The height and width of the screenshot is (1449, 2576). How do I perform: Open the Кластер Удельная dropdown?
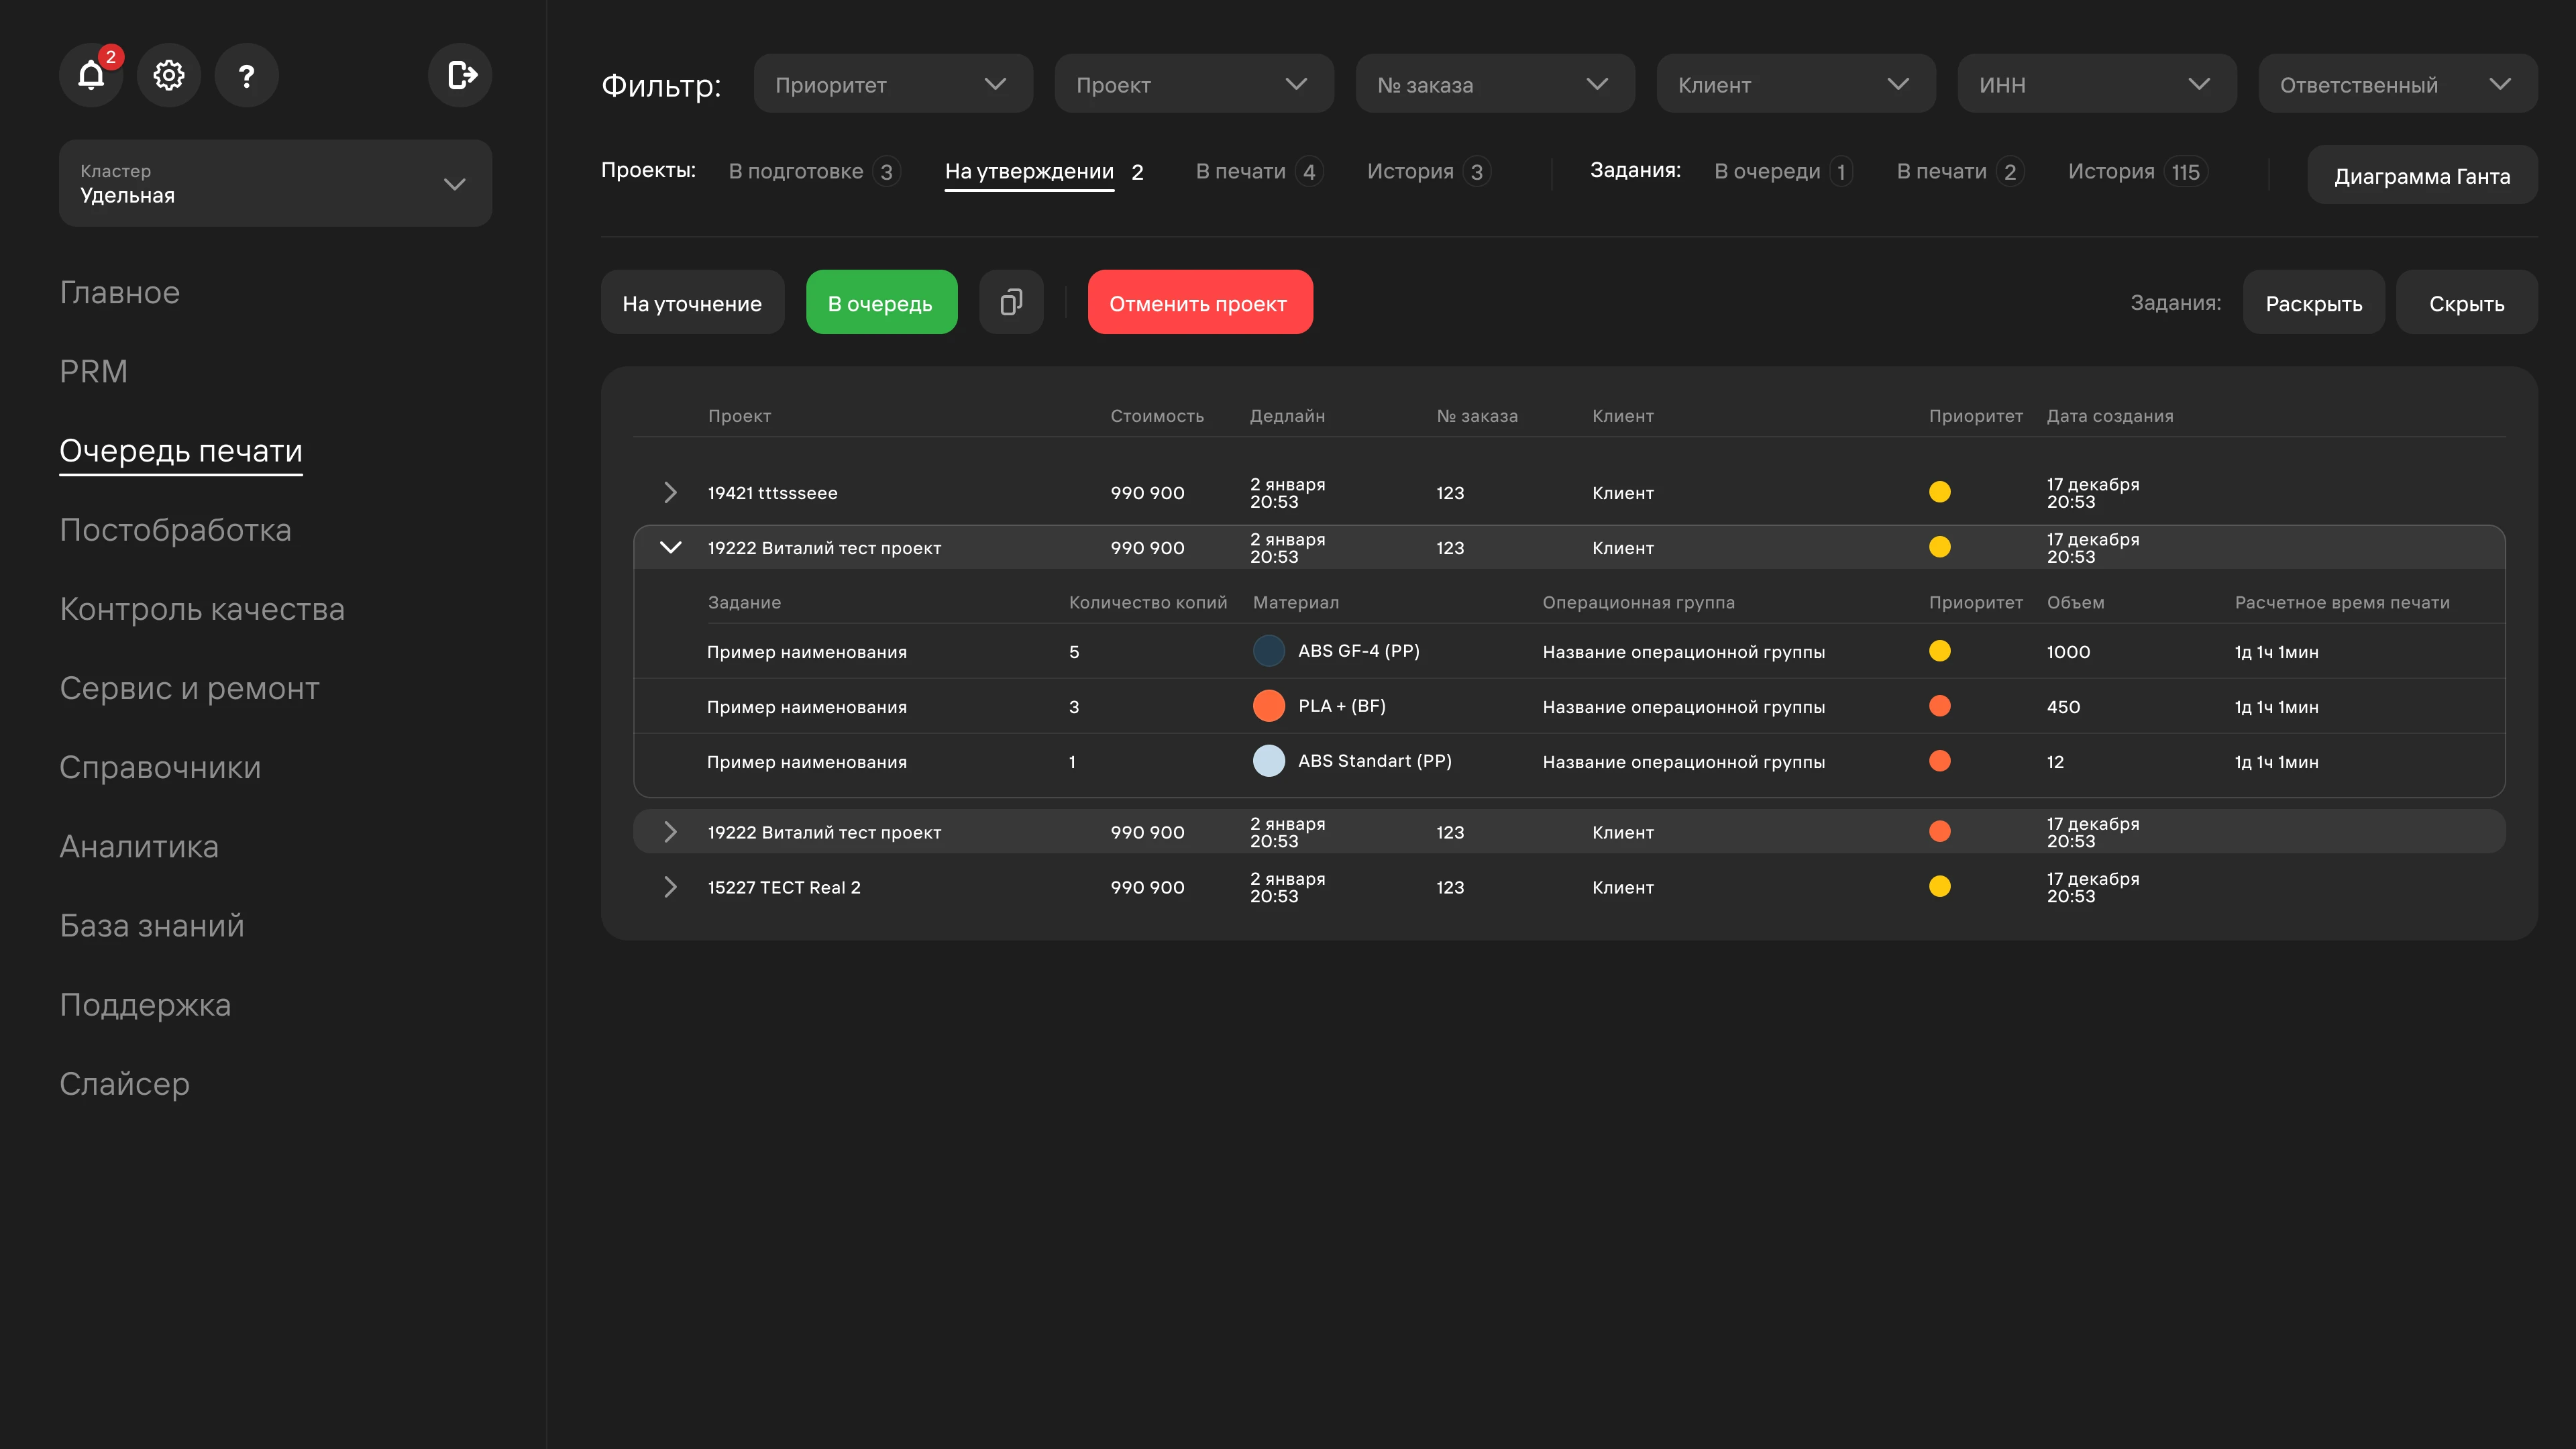pyautogui.click(x=275, y=183)
